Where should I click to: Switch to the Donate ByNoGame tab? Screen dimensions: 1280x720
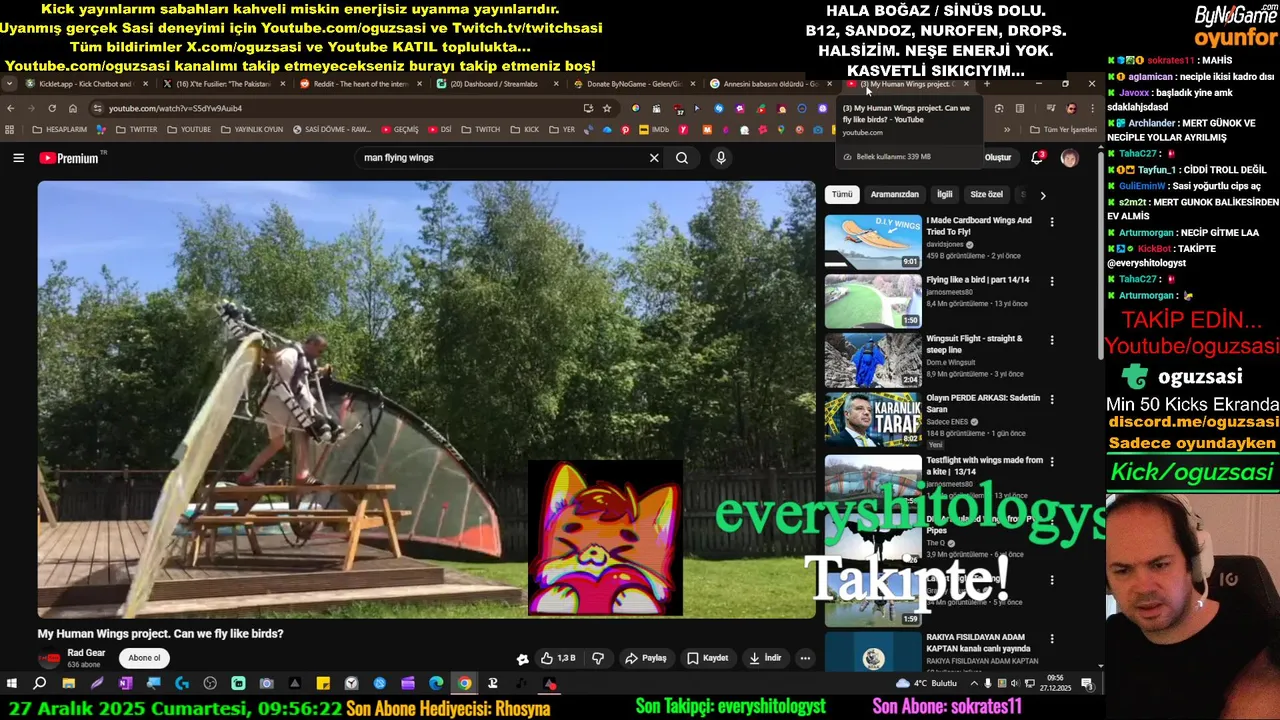pyautogui.click(x=633, y=84)
